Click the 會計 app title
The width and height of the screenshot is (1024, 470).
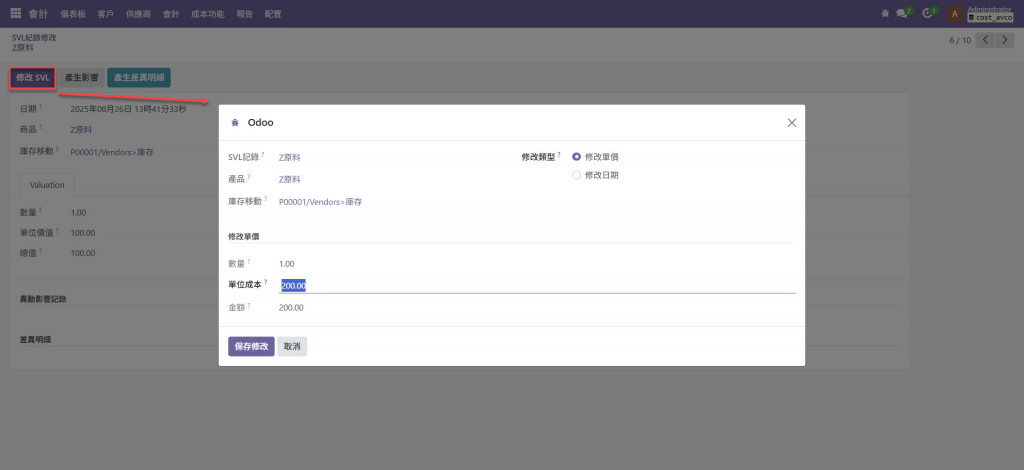[38, 14]
